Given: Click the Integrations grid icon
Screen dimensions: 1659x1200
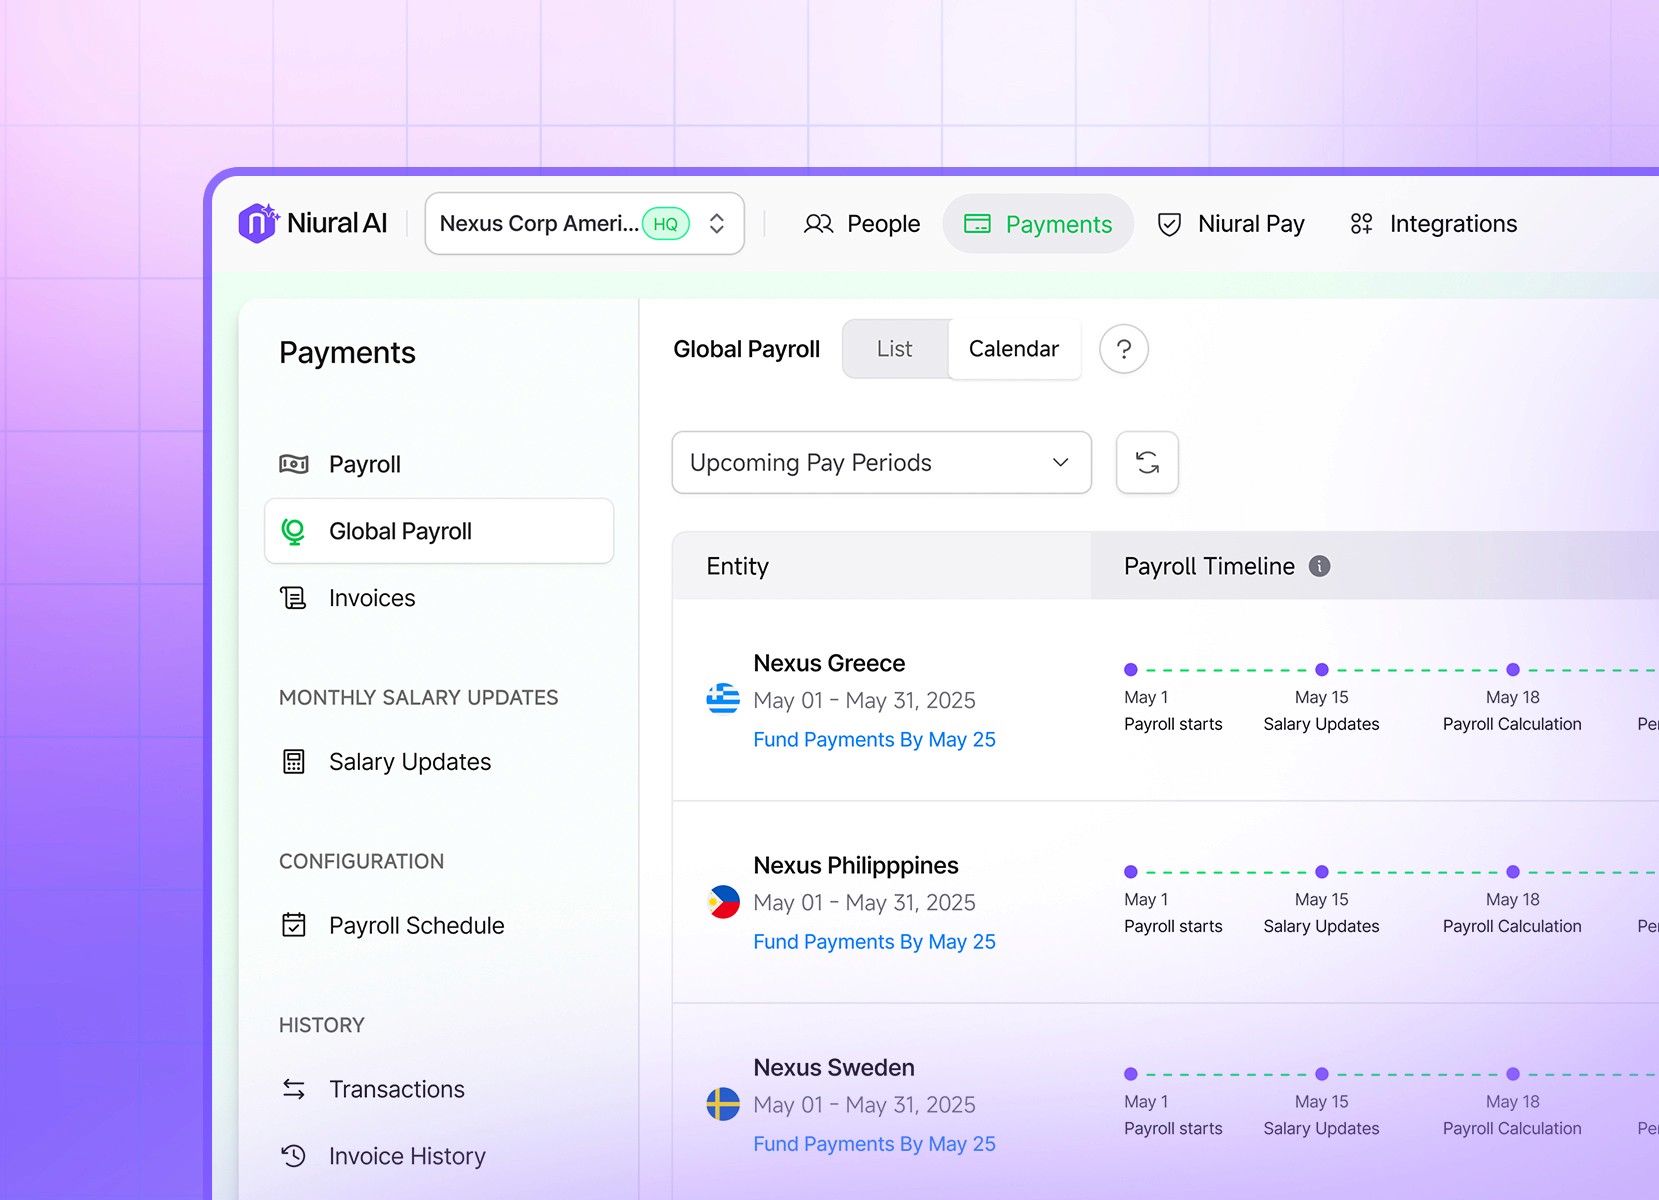Looking at the screenshot, I should pos(1361,224).
